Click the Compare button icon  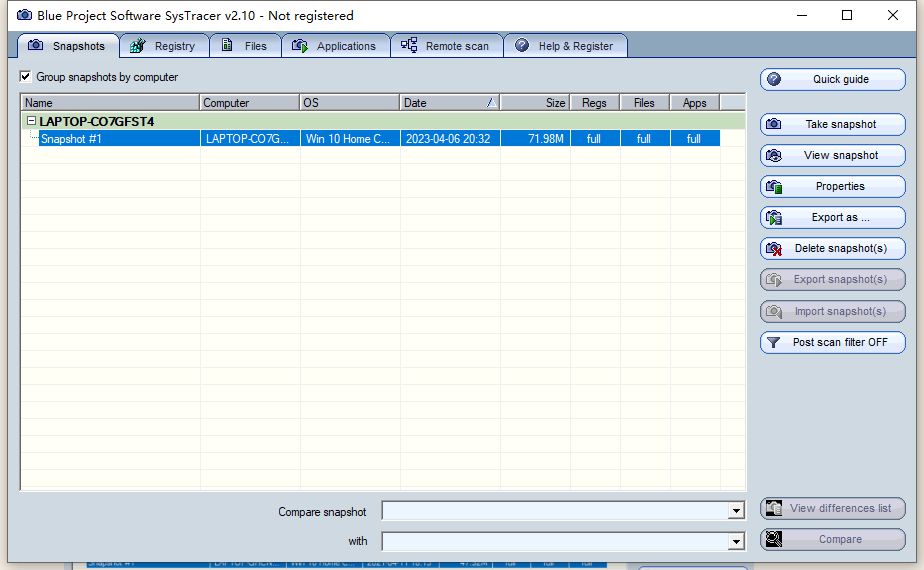click(x=774, y=539)
